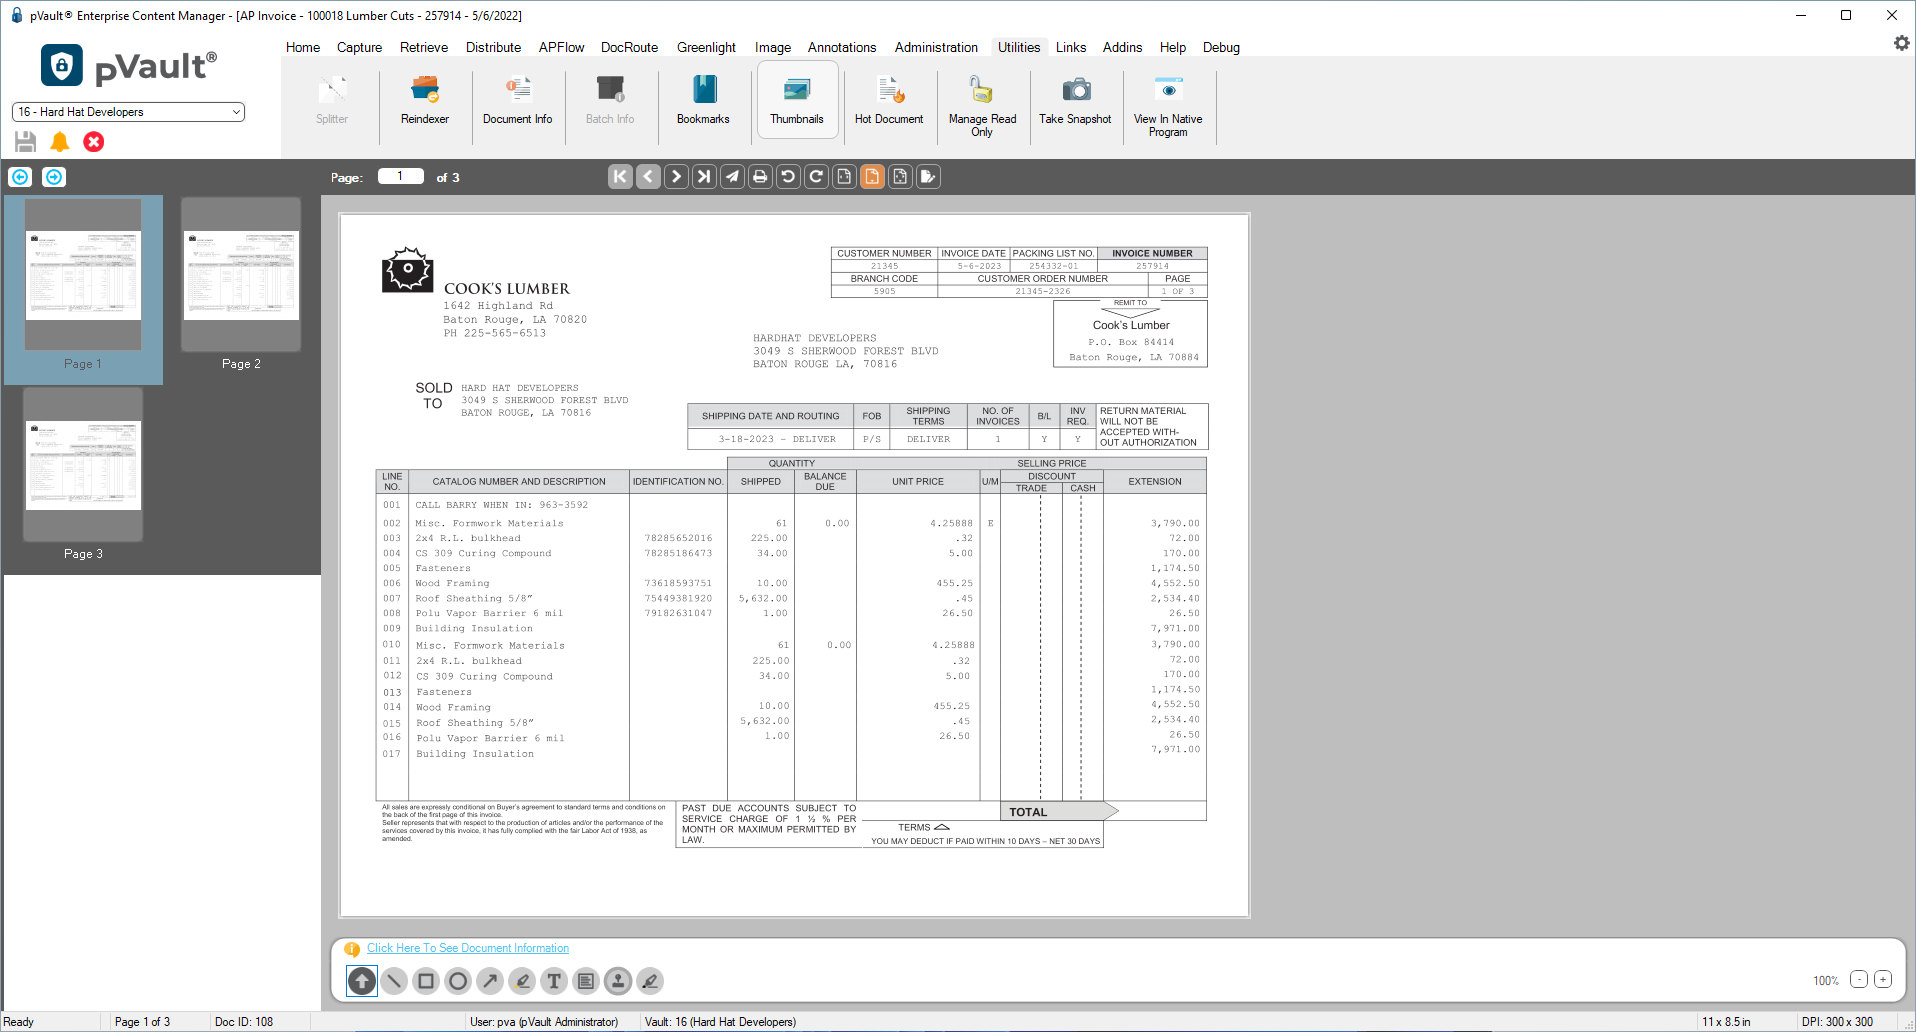Rotate page counterclockwise

click(788, 177)
